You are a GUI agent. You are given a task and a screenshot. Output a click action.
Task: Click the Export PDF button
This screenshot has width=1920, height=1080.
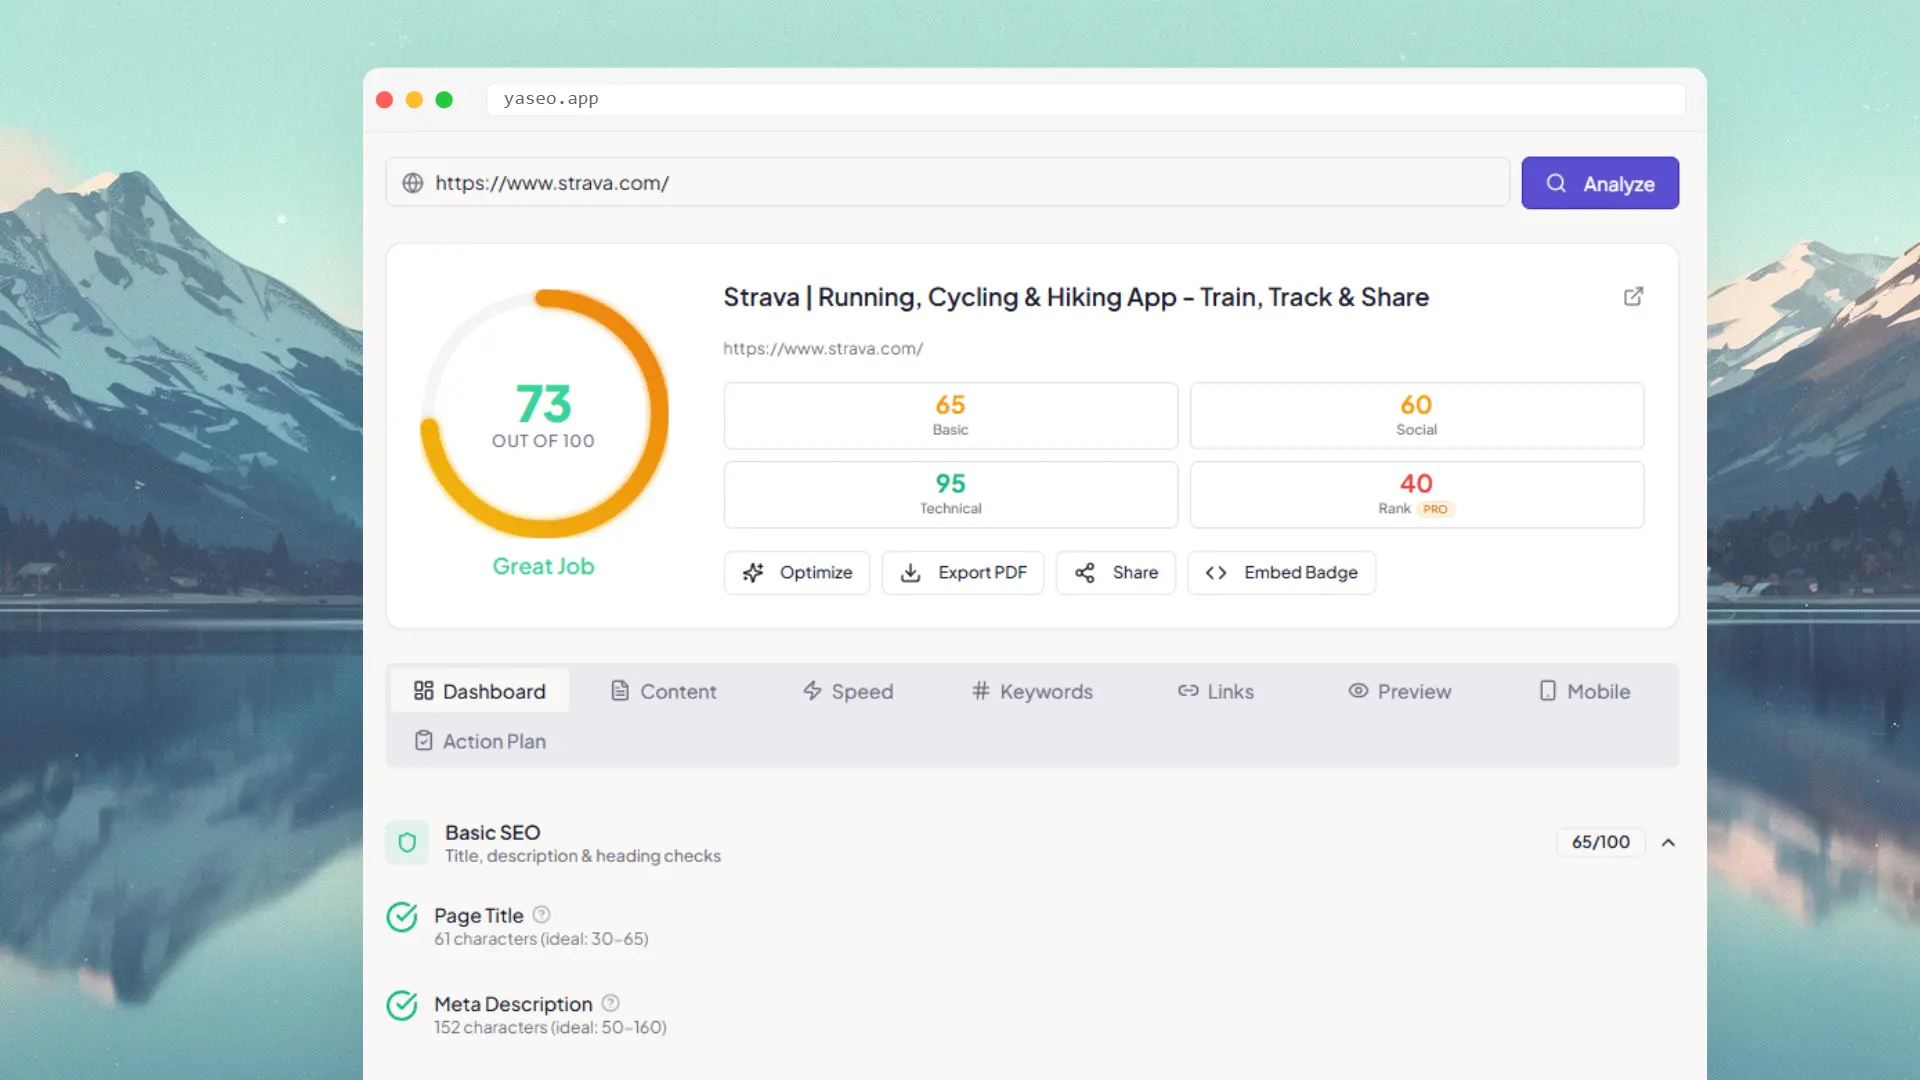pyautogui.click(x=962, y=572)
